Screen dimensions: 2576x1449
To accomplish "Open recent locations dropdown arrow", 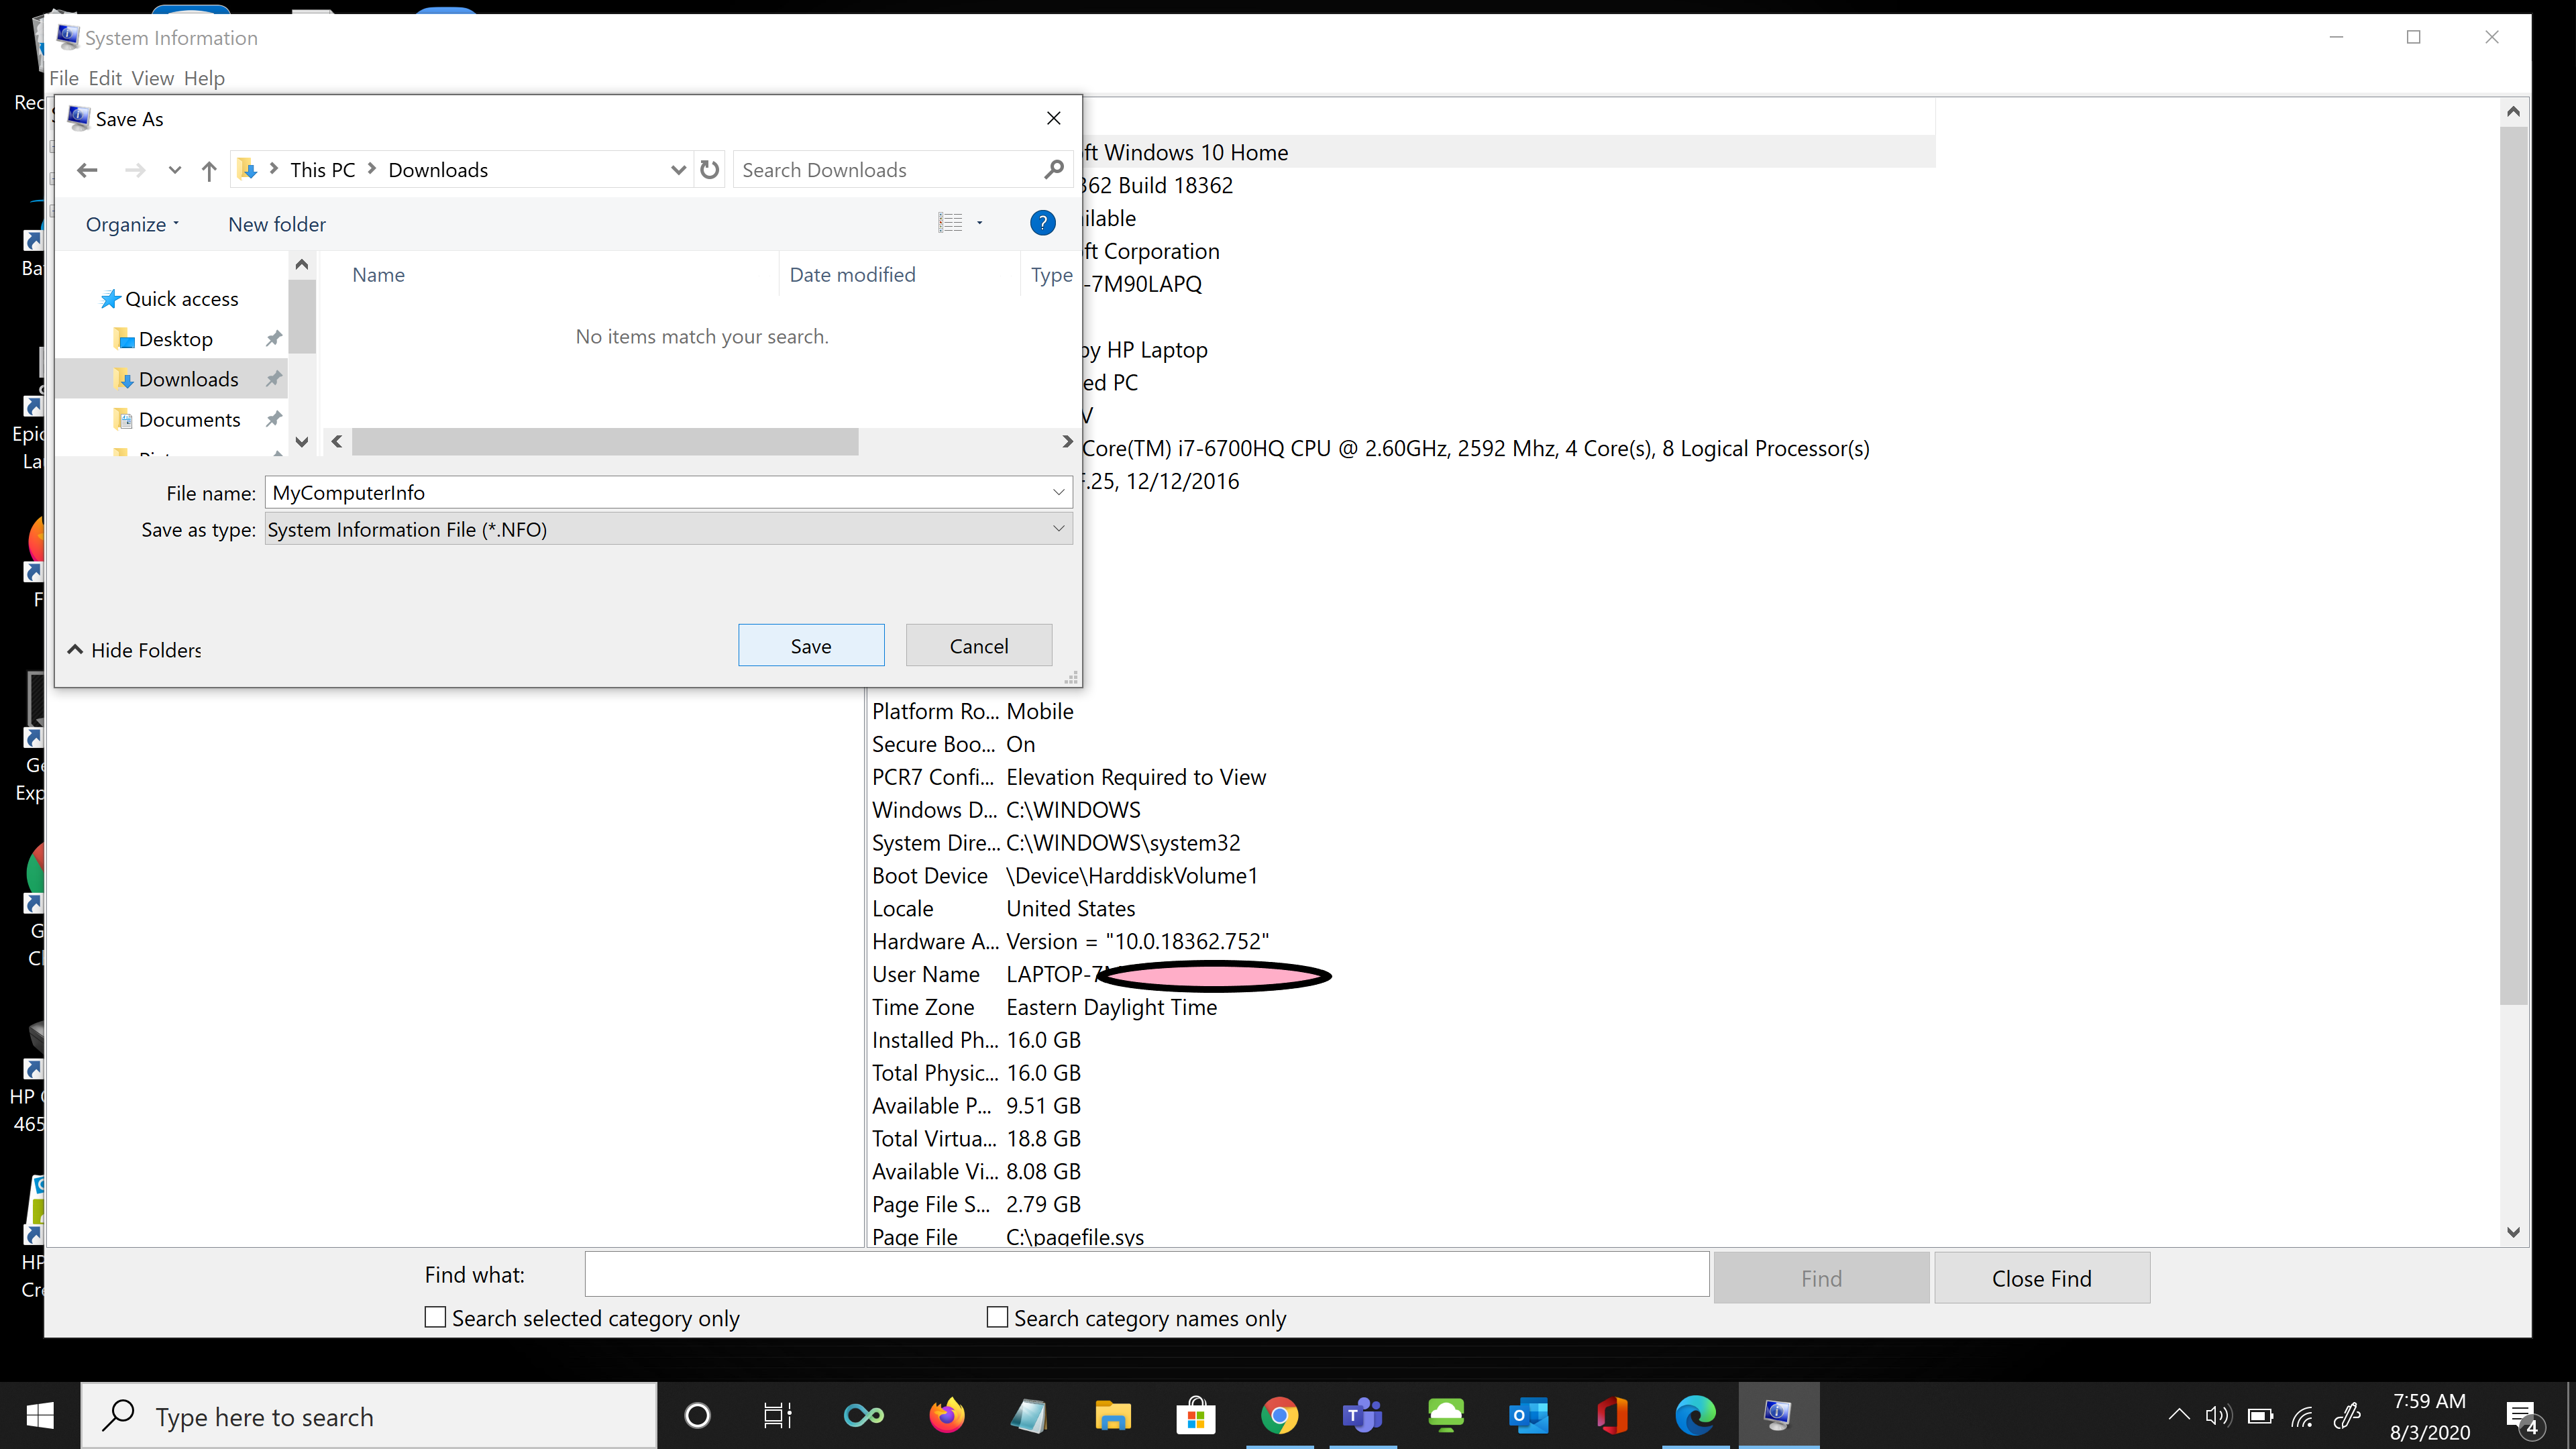I will coord(175,170).
